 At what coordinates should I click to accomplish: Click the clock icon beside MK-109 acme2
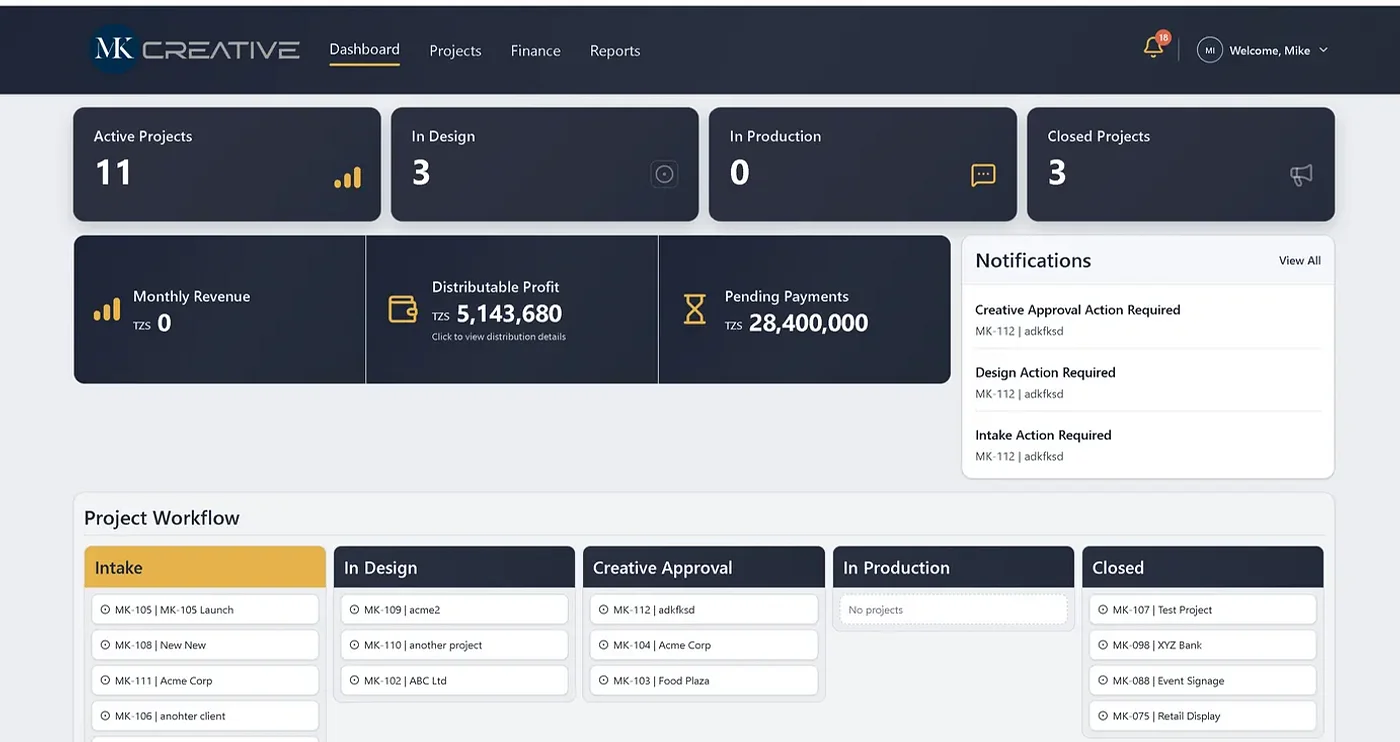[x=354, y=609]
